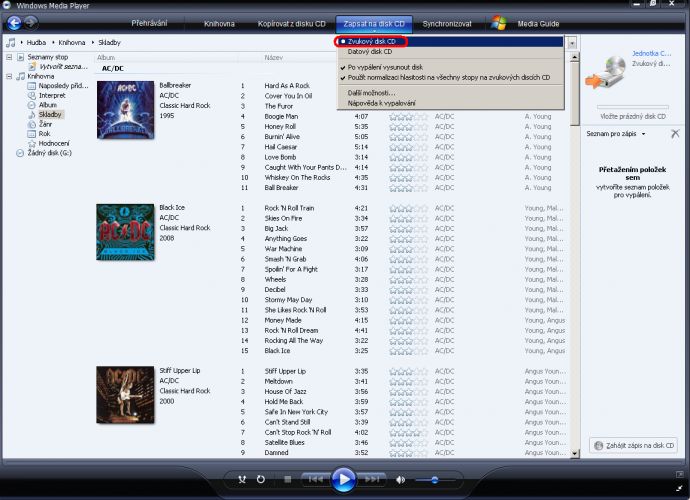The width and height of the screenshot is (690, 500).
Task: Open Nápověda k vypalování menu entry
Action: 450,103
